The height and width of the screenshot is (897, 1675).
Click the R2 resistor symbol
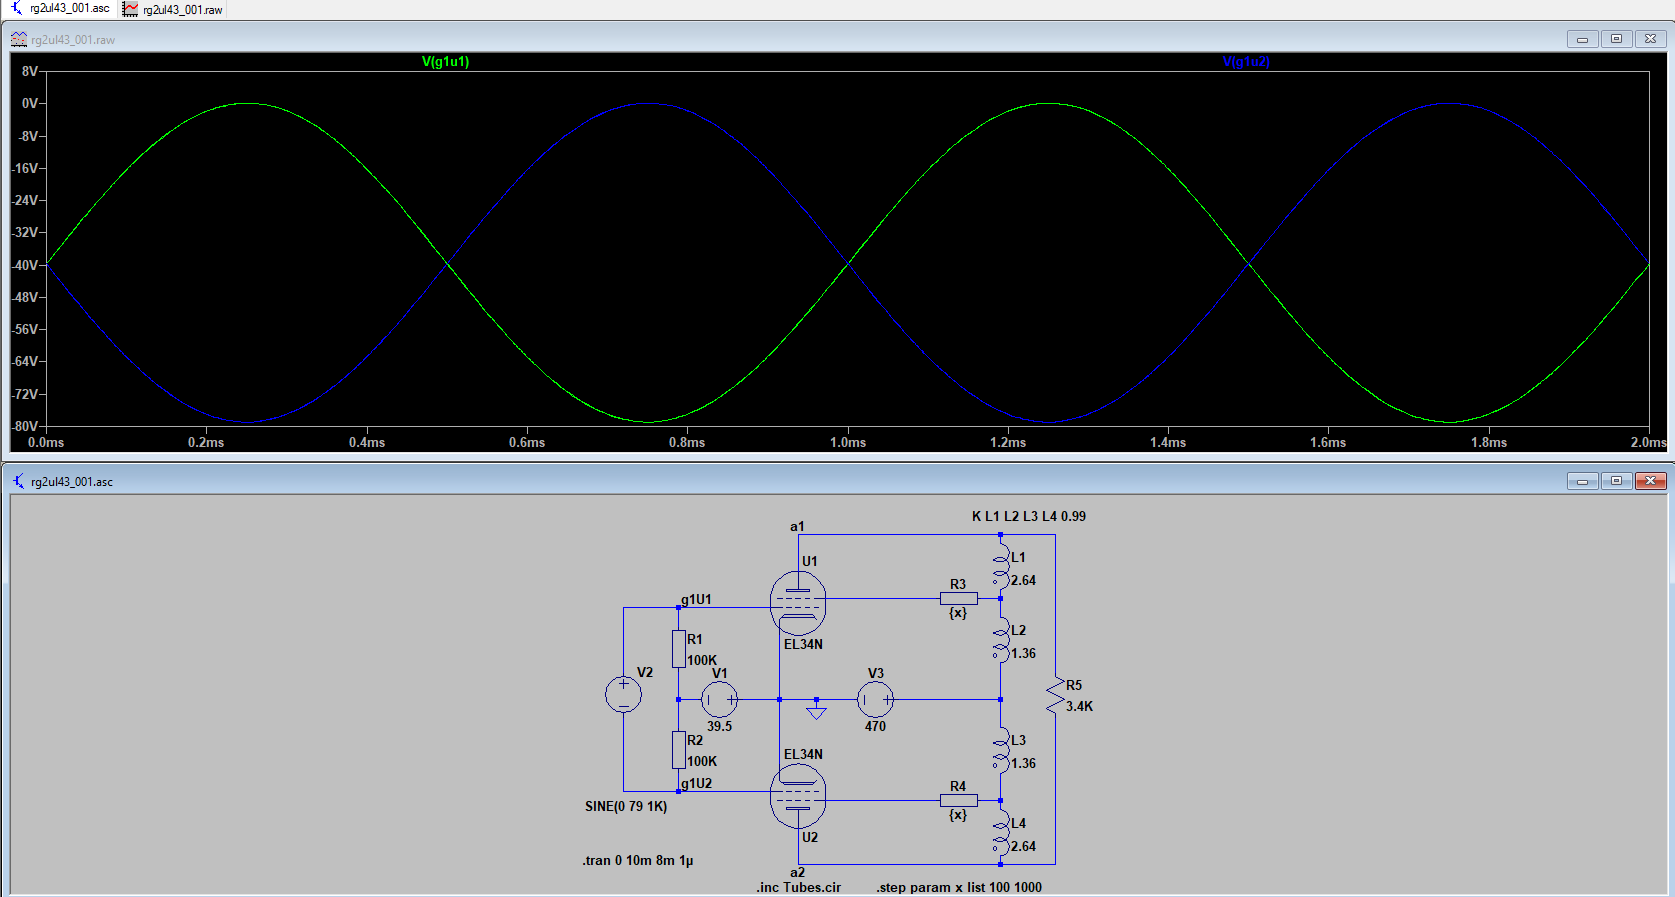(x=679, y=750)
